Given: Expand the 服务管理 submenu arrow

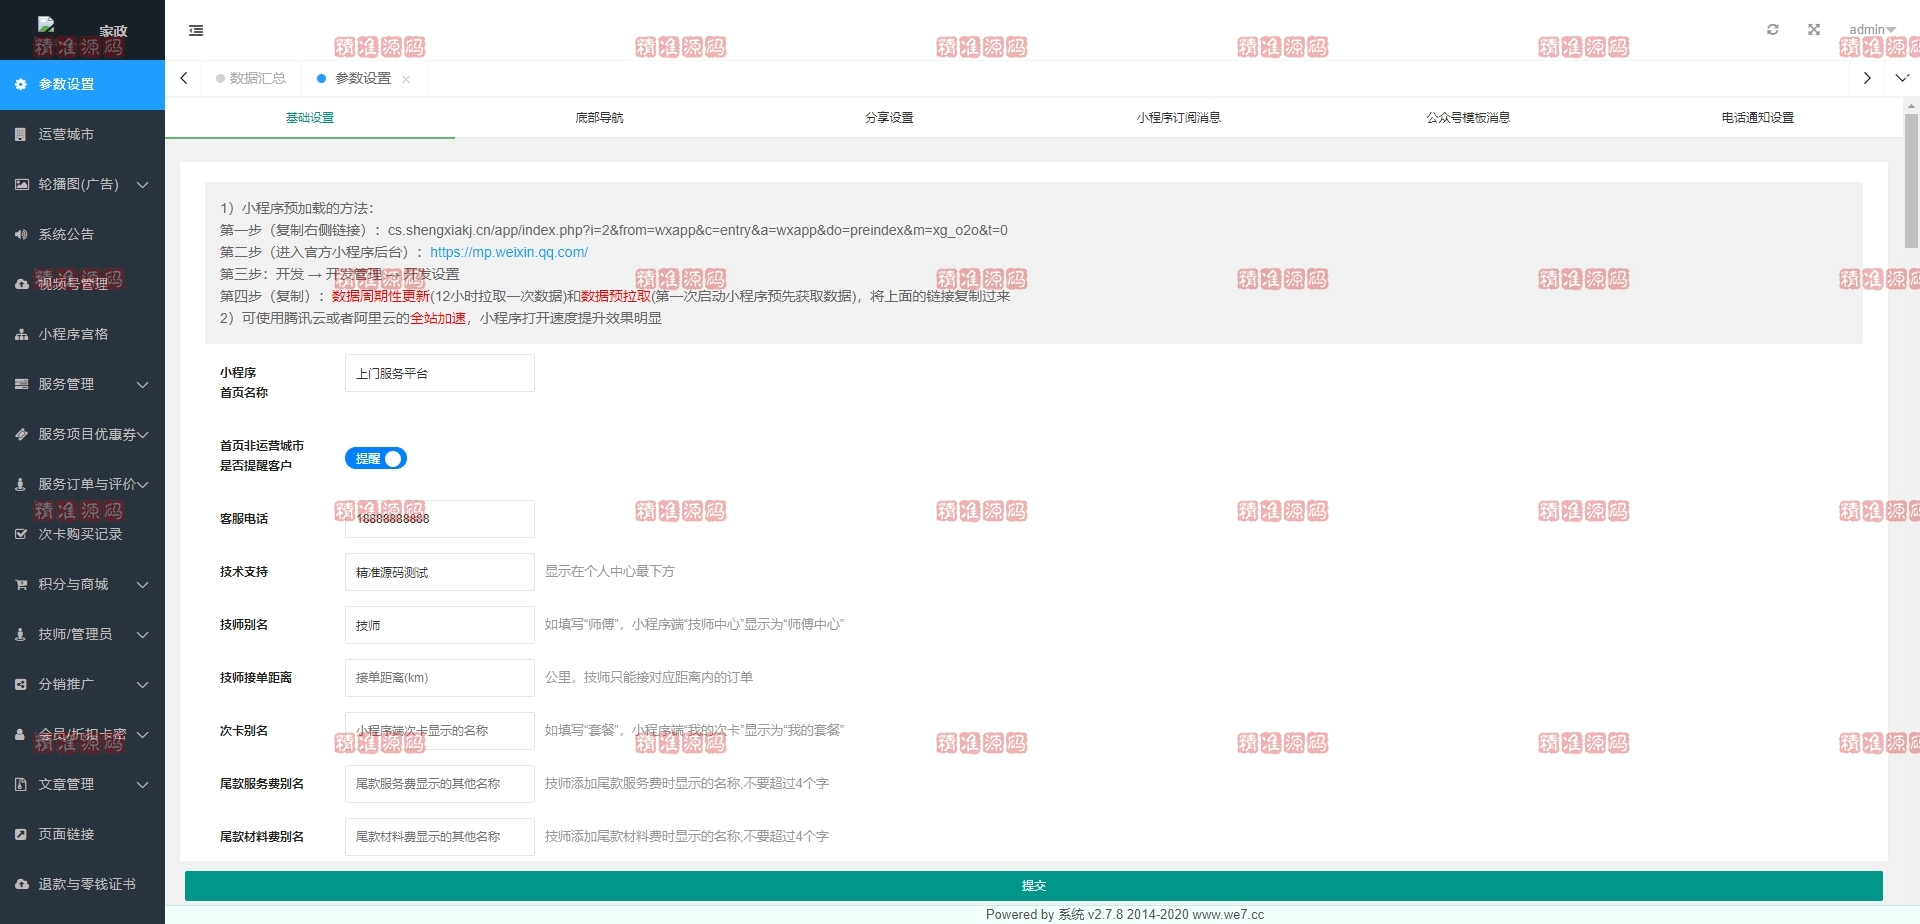Looking at the screenshot, I should tap(143, 384).
